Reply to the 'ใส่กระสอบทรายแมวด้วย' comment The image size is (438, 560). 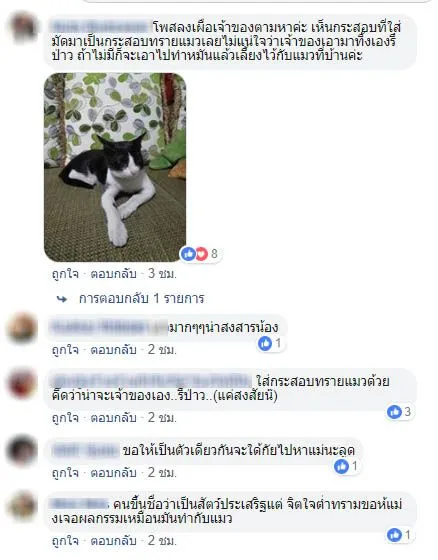click(113, 418)
